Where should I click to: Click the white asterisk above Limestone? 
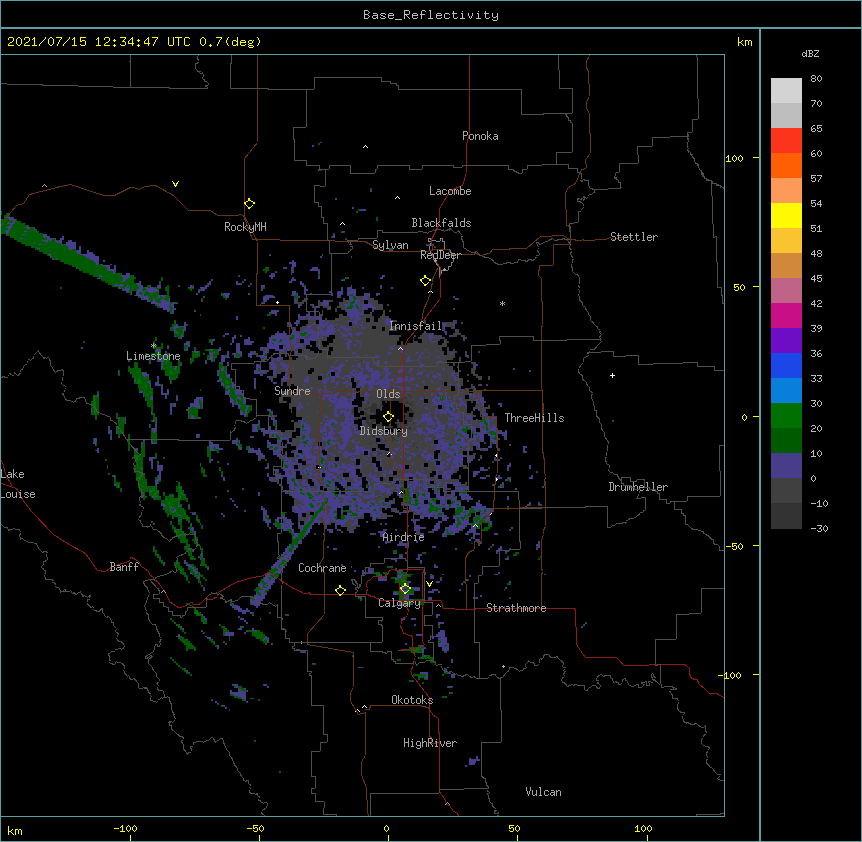tap(154, 345)
